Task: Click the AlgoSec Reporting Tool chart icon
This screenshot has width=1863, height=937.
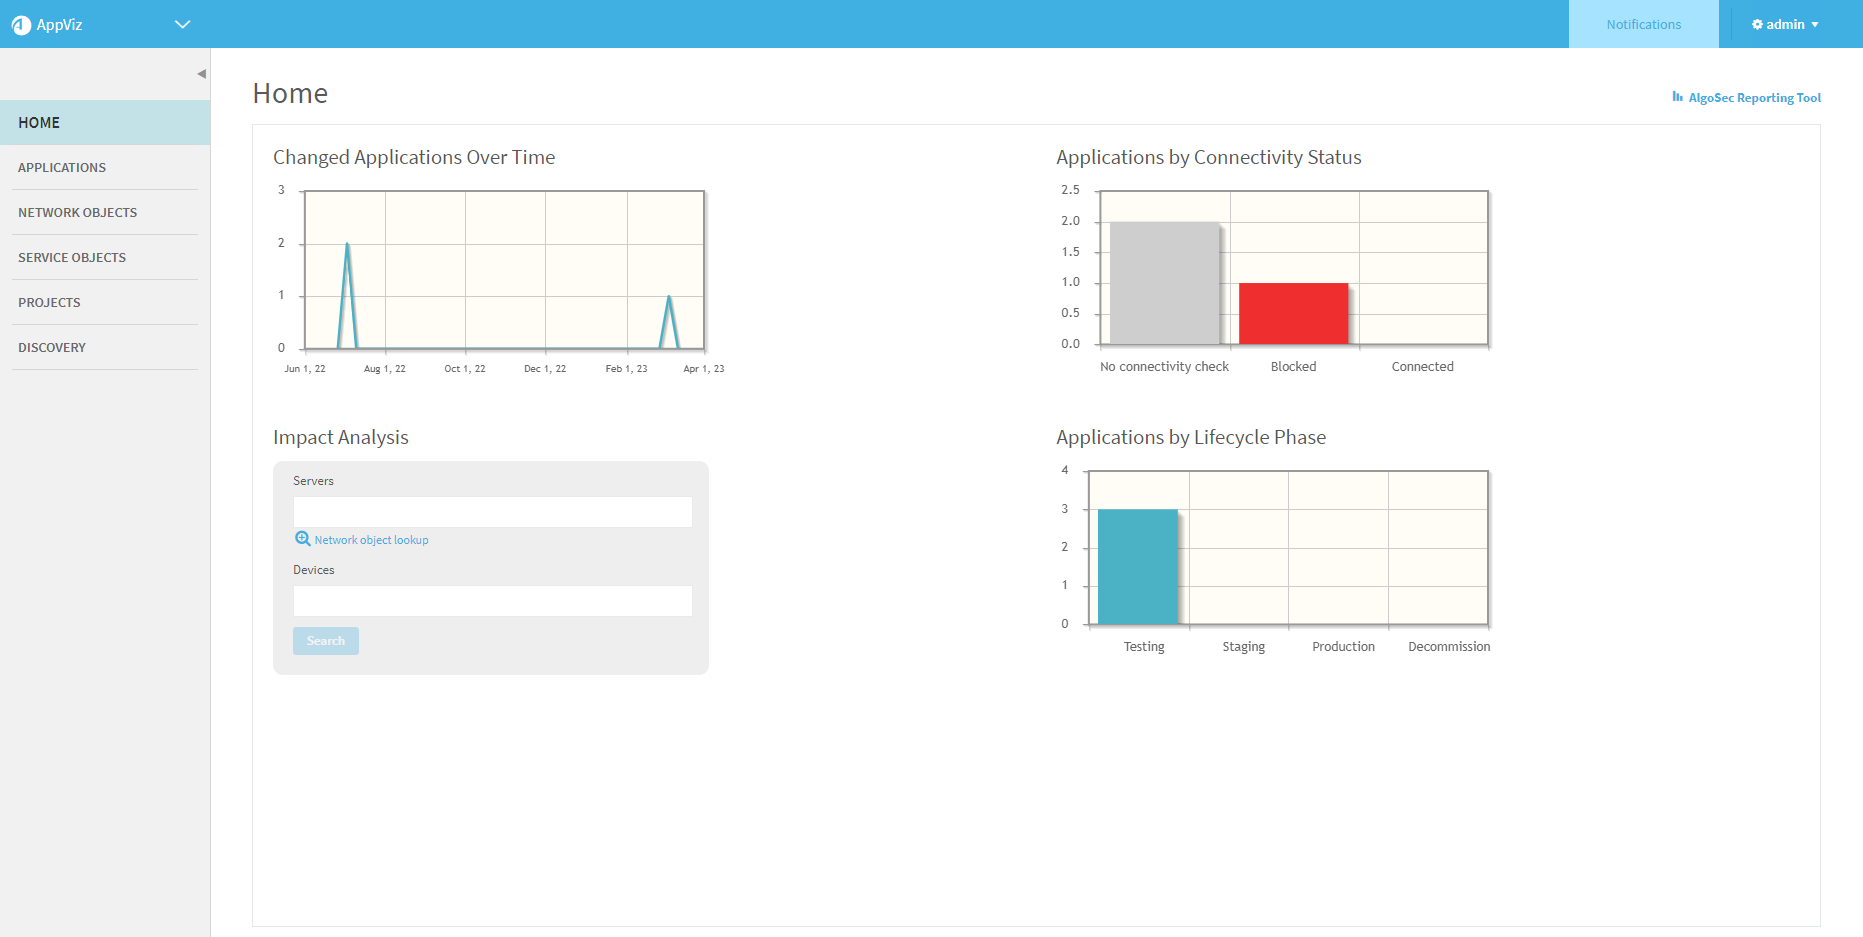Action: coord(1677,97)
